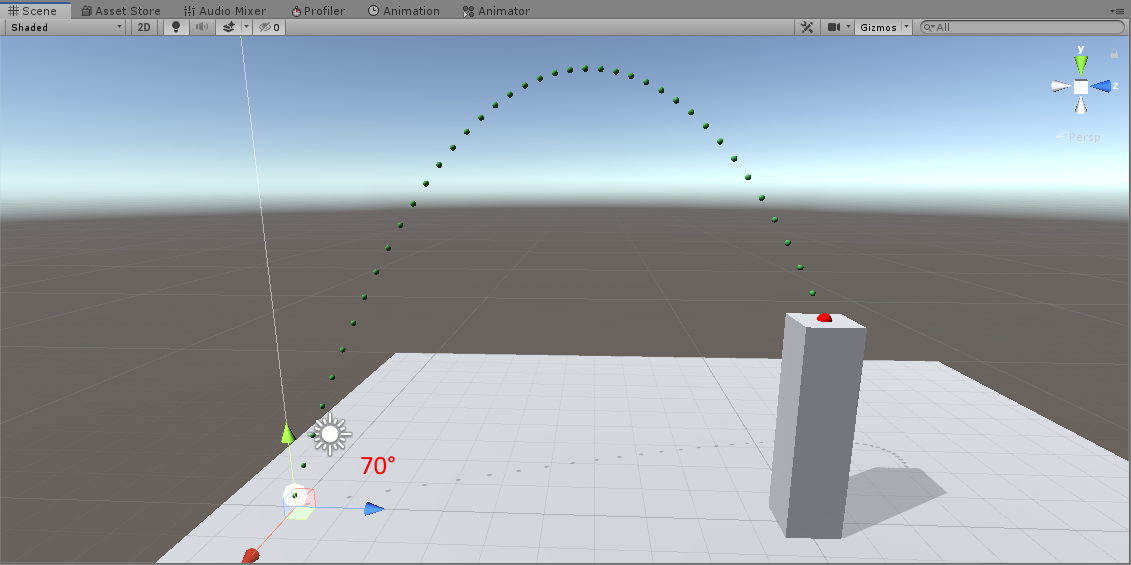Toggle scene audio speaker icon
The image size is (1131, 565).
click(202, 27)
